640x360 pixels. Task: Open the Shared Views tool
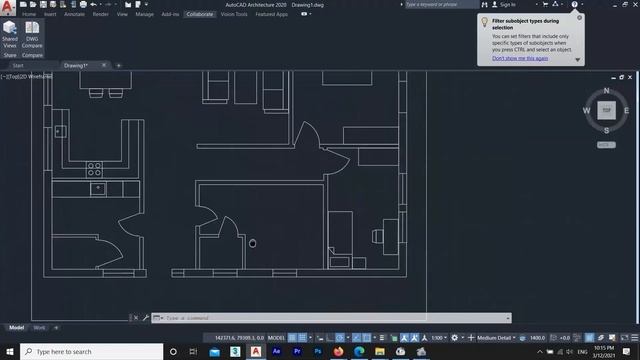click(x=10, y=34)
